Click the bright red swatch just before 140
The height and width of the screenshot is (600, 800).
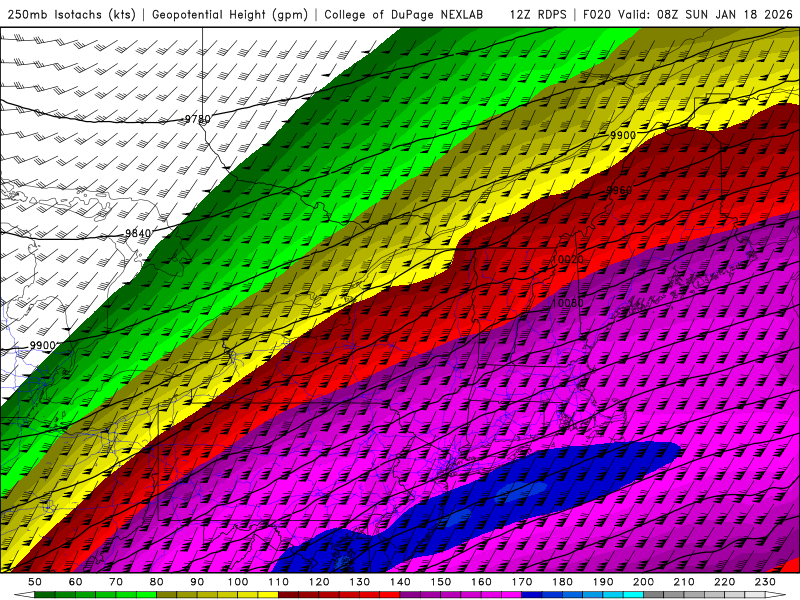[390, 595]
